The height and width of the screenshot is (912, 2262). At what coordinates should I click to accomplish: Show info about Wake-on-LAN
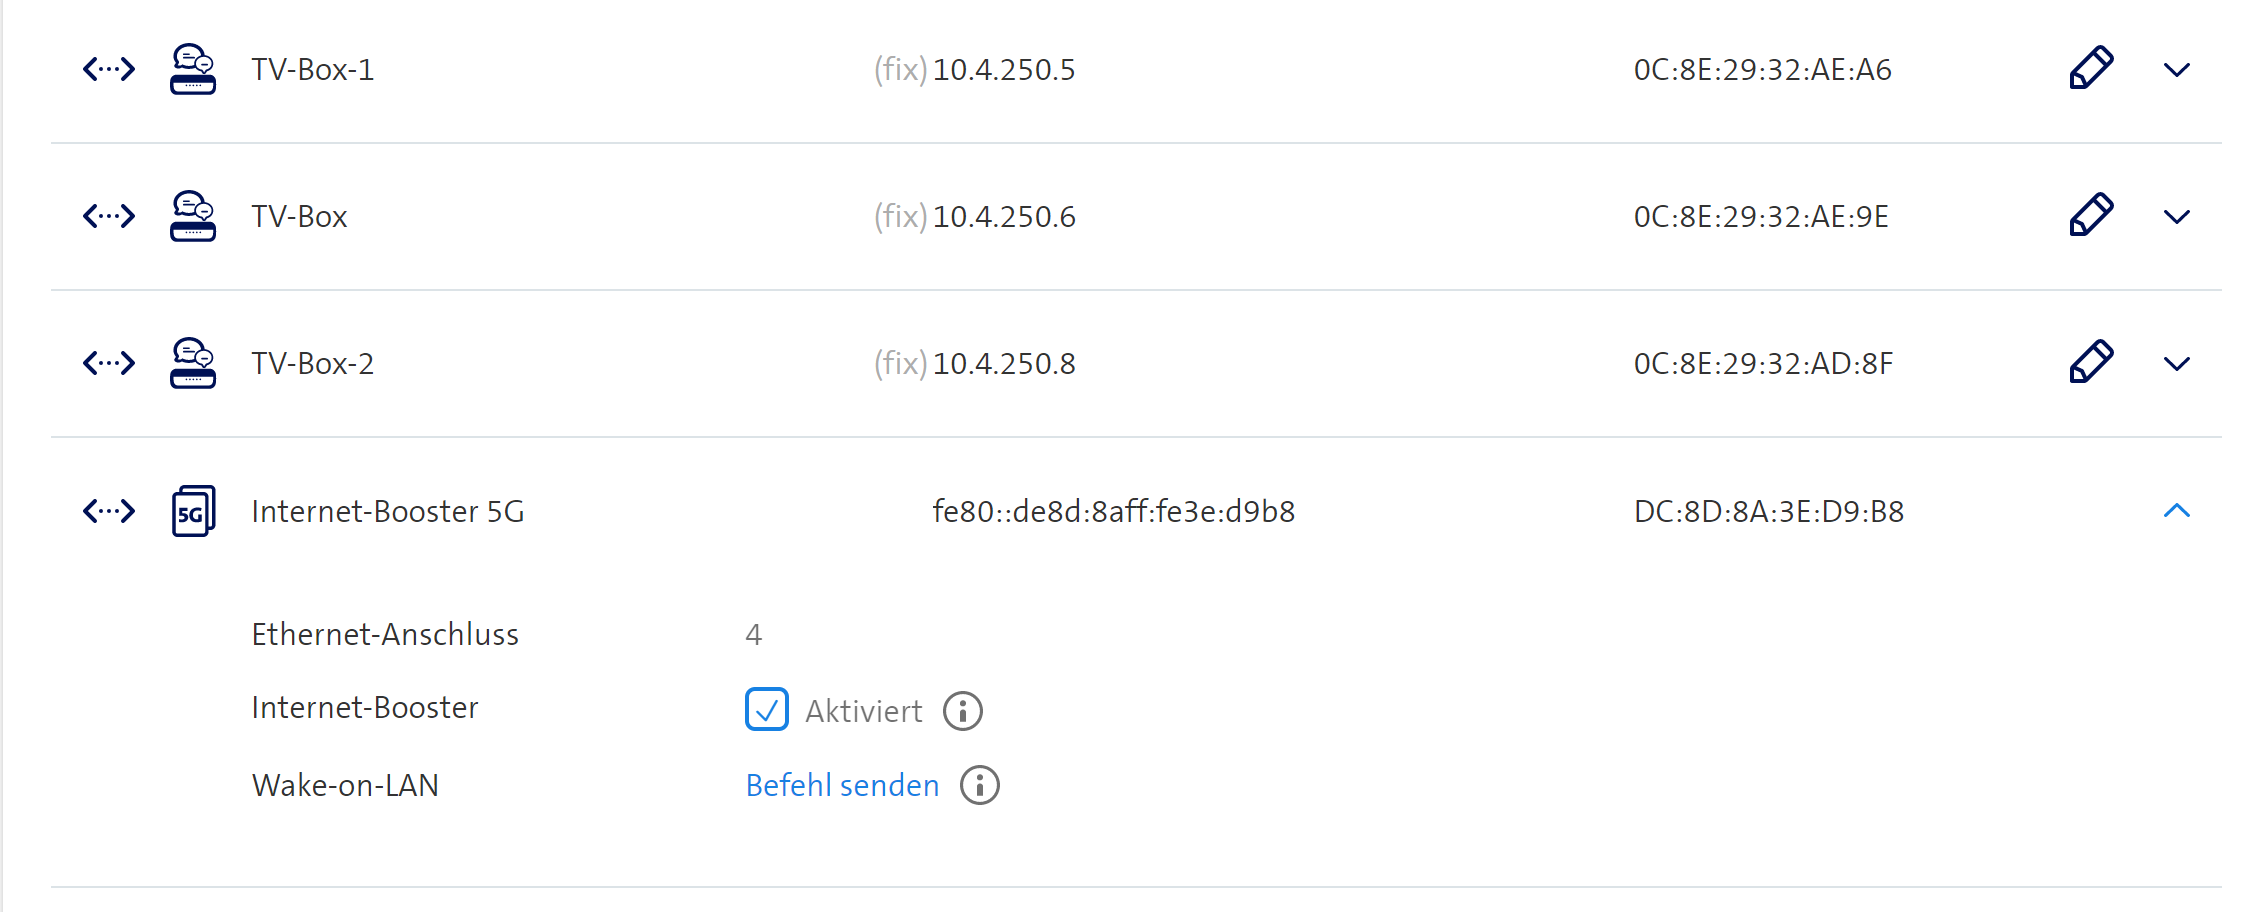point(980,785)
